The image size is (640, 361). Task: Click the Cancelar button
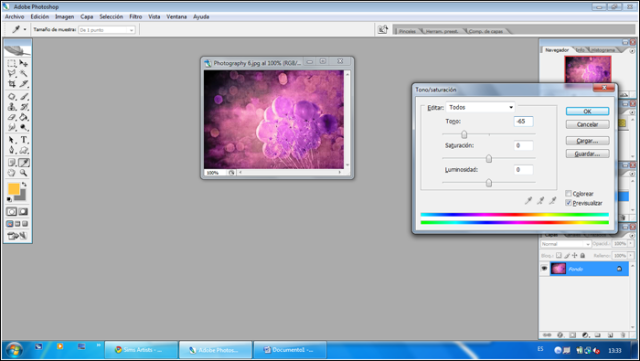coord(587,124)
